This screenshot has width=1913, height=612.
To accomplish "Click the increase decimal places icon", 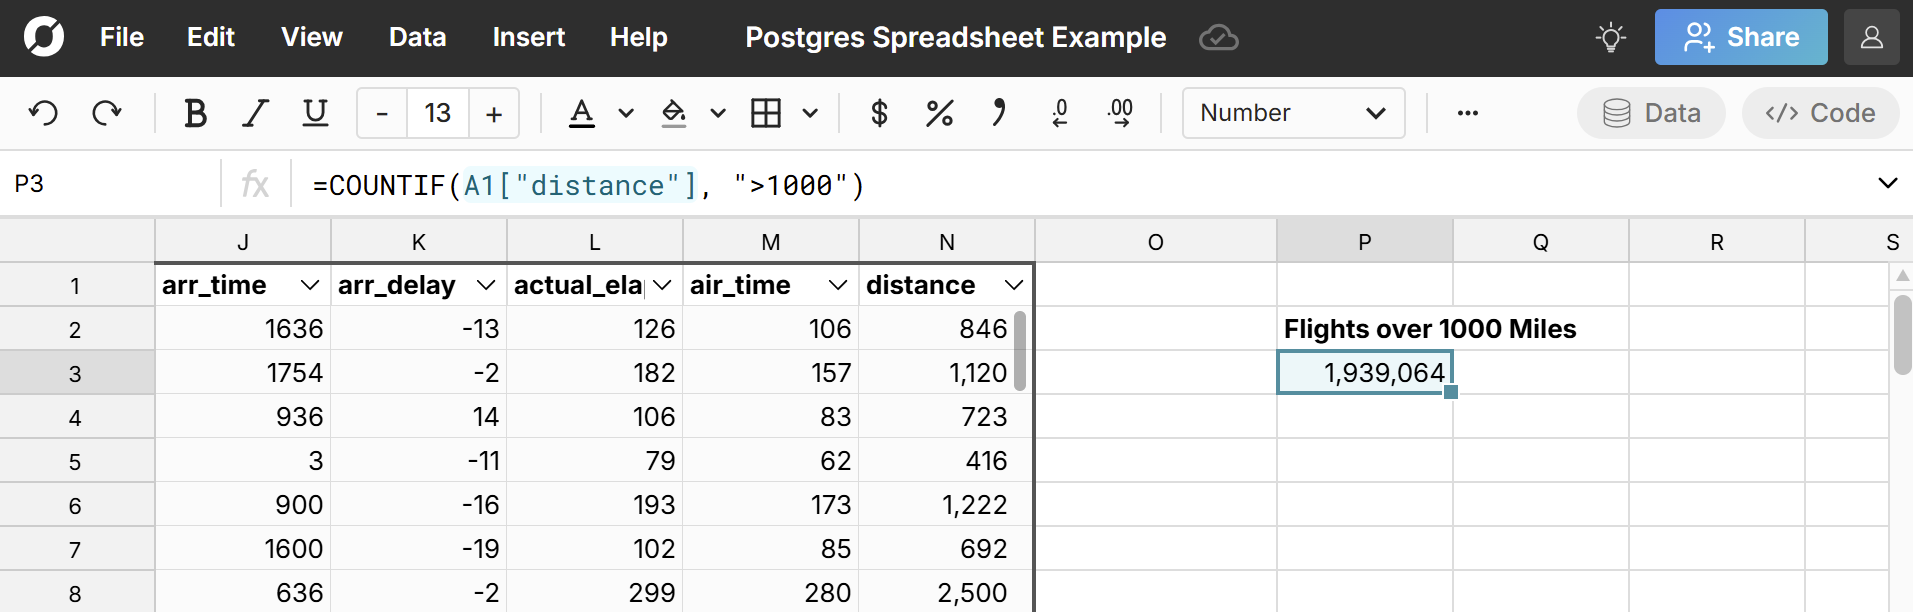I will click(x=1121, y=113).
